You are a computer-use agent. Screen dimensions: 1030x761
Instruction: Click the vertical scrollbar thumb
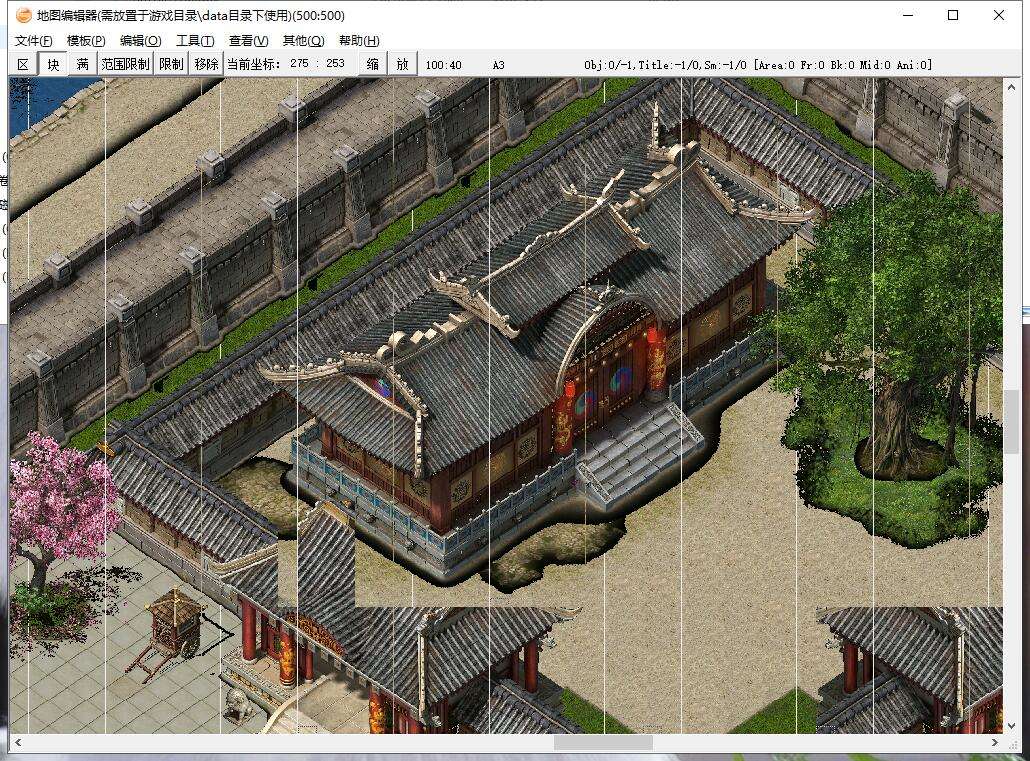pyautogui.click(x=1011, y=421)
